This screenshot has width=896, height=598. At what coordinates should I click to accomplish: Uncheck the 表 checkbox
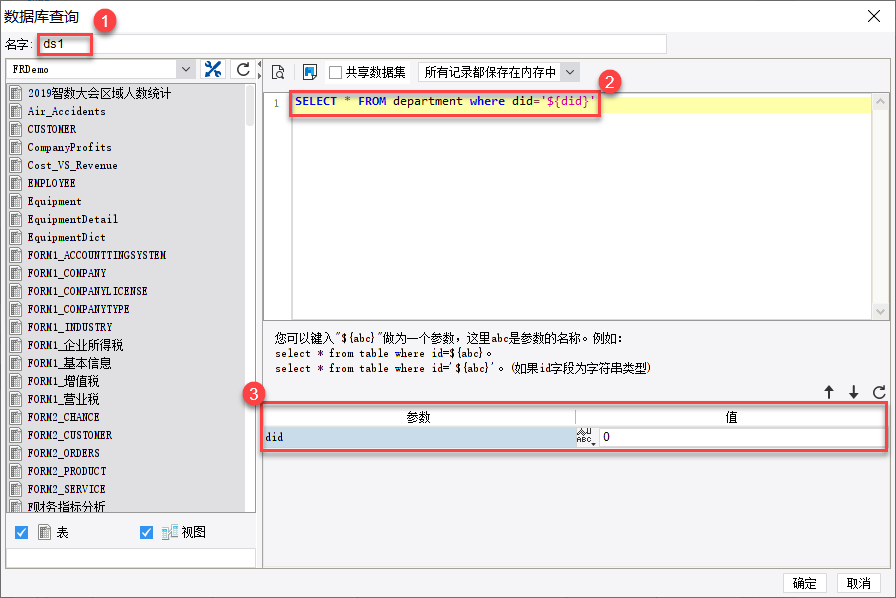(22, 532)
